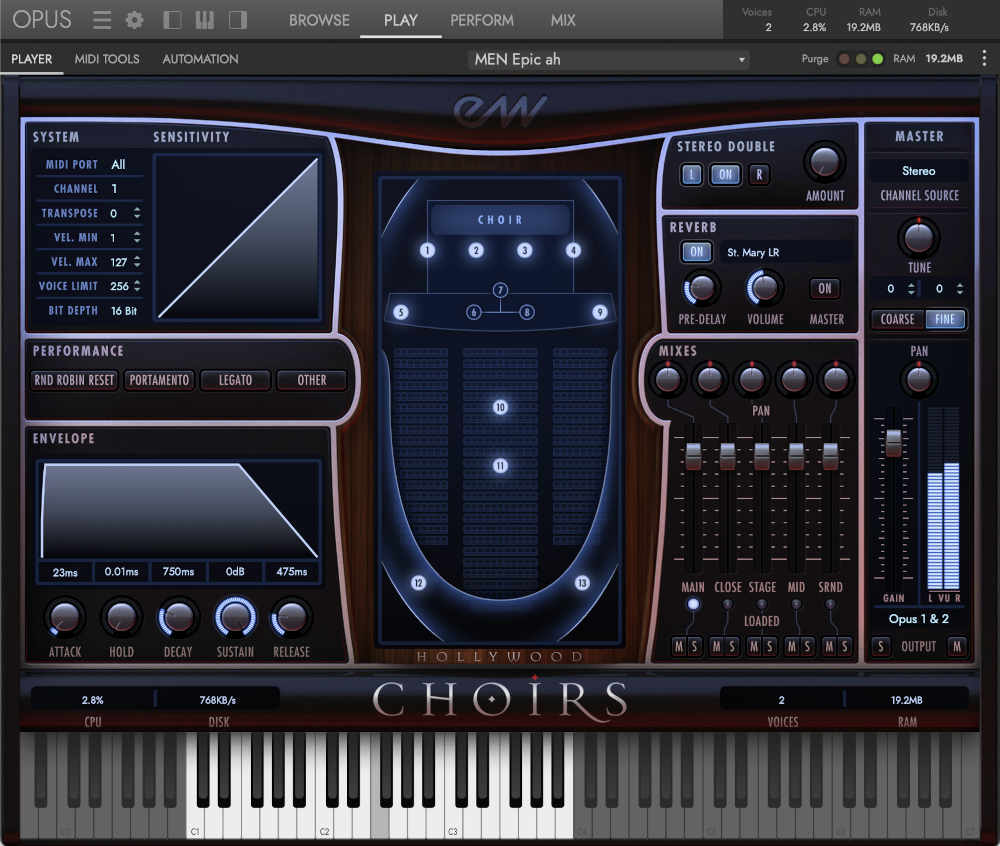Click the PORTAMENTO performance button

pos(159,380)
